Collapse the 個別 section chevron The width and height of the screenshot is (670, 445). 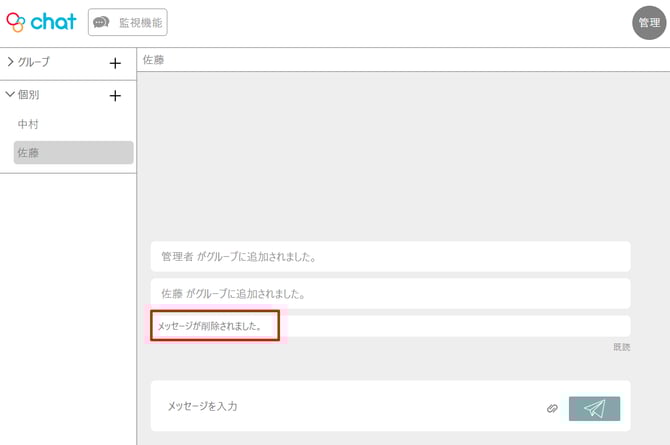click(x=10, y=95)
